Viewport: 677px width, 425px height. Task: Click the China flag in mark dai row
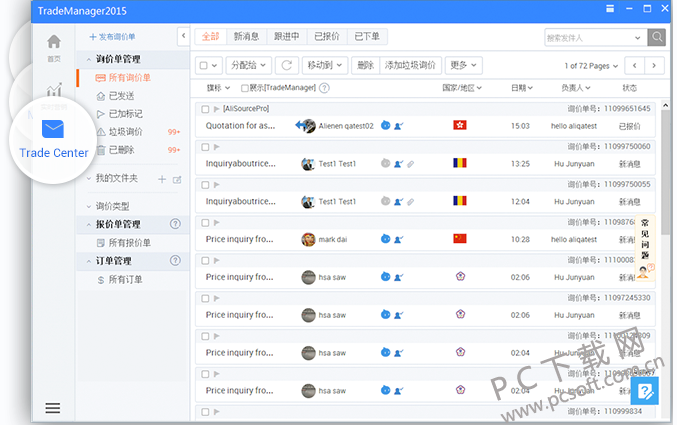tap(460, 238)
